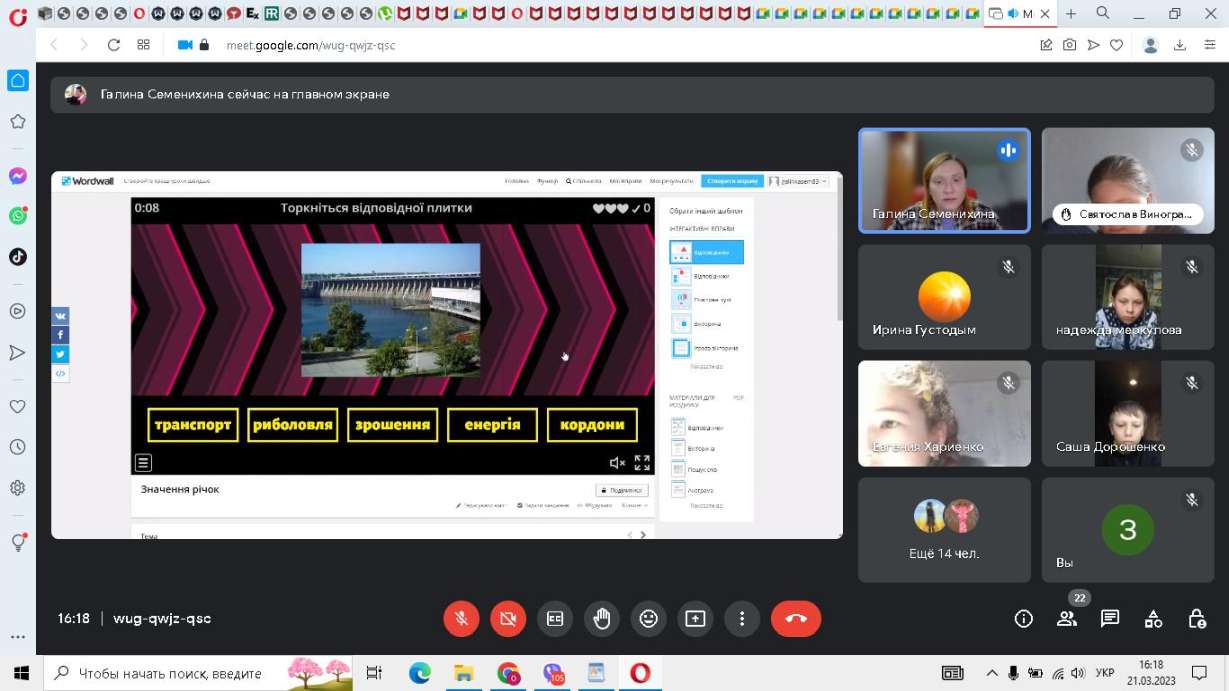Open the emoji reactions button
Screen dimensions: 1229x691
[648, 619]
